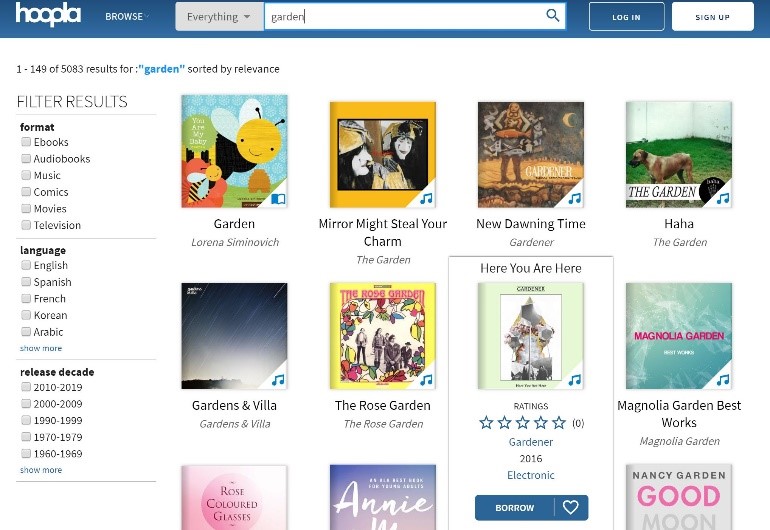This screenshot has width=770, height=530.
Task: Tick the 2010-2019 release decade filter
Action: 26,388
